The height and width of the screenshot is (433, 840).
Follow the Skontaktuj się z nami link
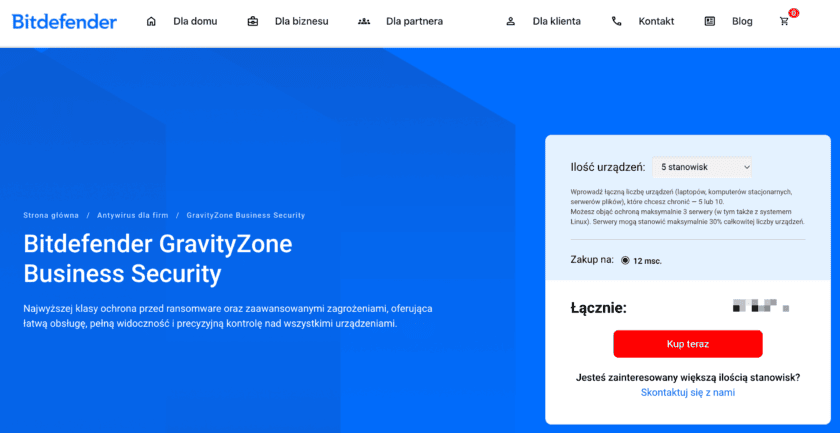pos(688,392)
